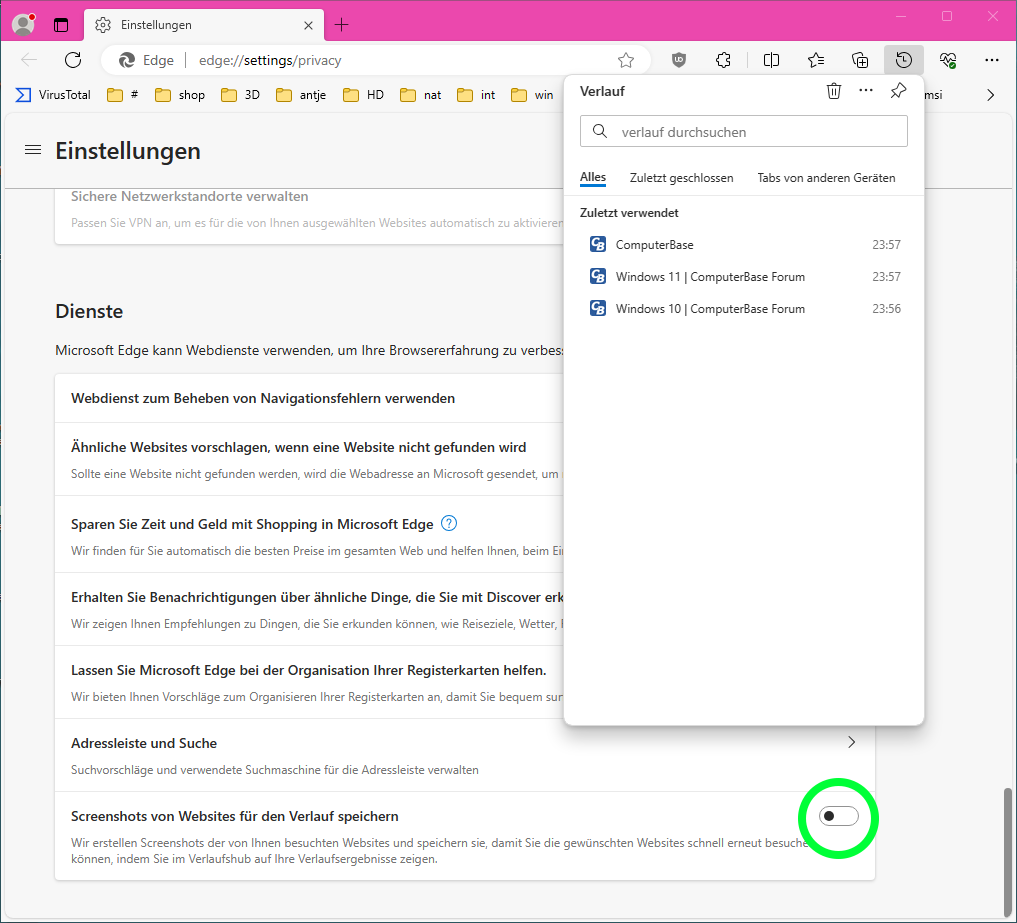Open the # bookmarks folder
The image size is (1017, 923).
[x=123, y=95]
